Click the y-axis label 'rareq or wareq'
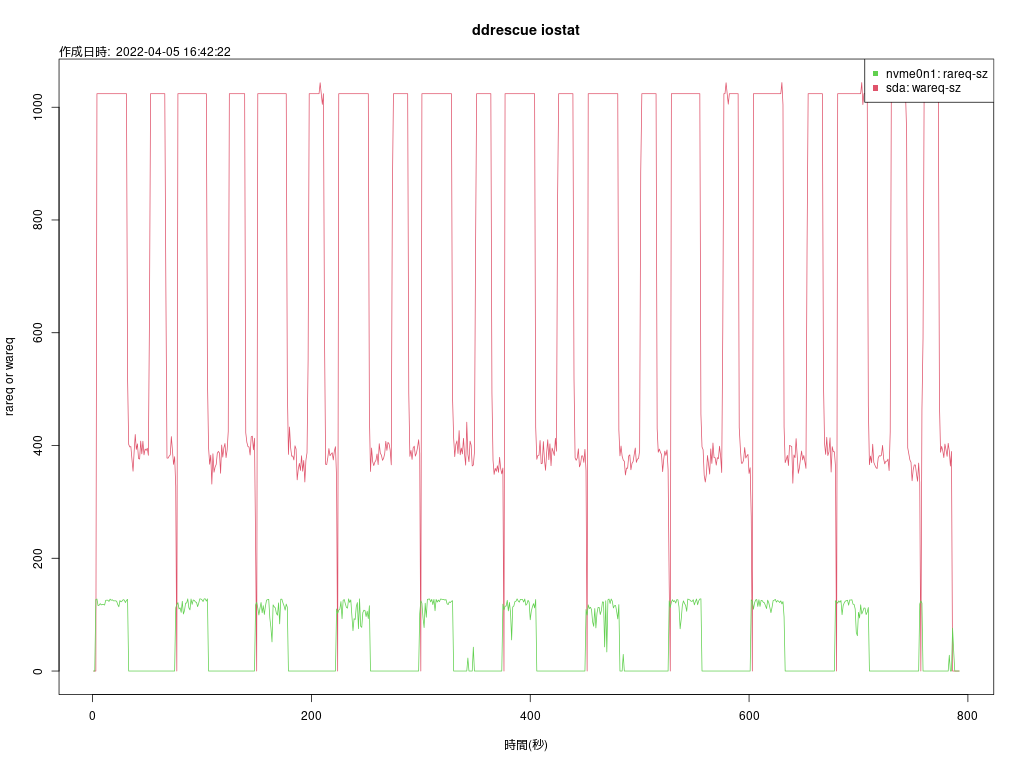 9,376
